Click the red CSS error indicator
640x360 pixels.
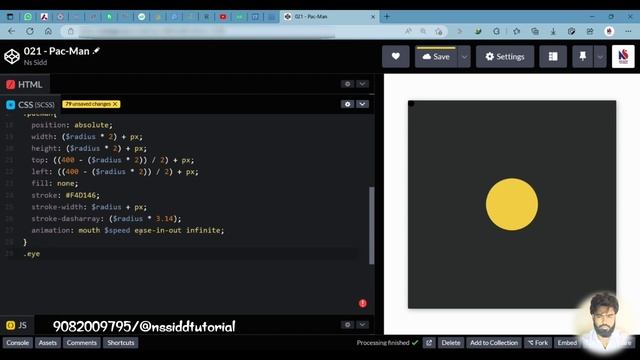(x=362, y=303)
